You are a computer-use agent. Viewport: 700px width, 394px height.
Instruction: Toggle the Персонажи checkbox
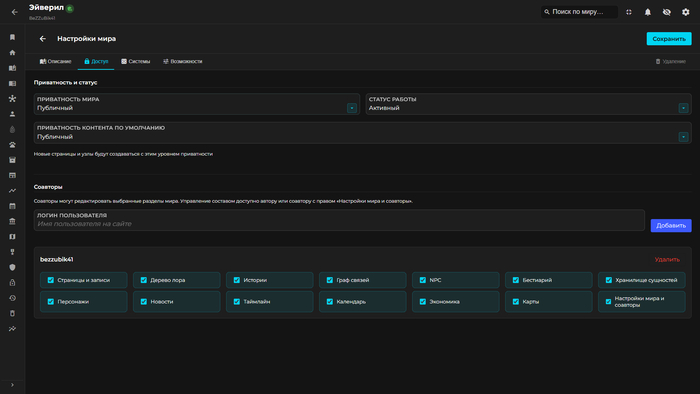50,302
